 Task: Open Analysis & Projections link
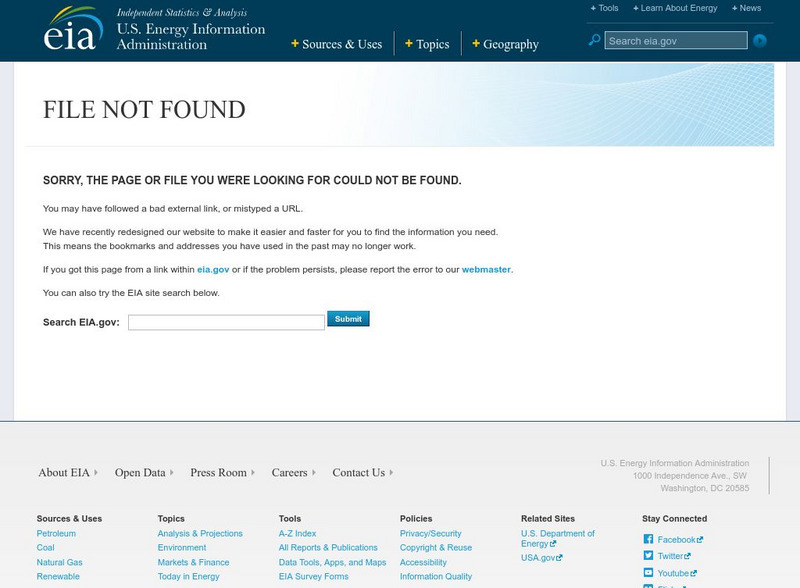[x=200, y=533]
